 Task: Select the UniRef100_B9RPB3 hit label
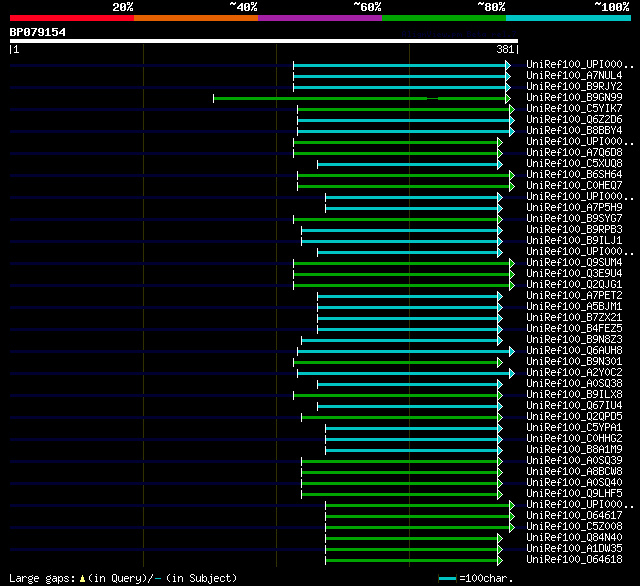pos(574,230)
